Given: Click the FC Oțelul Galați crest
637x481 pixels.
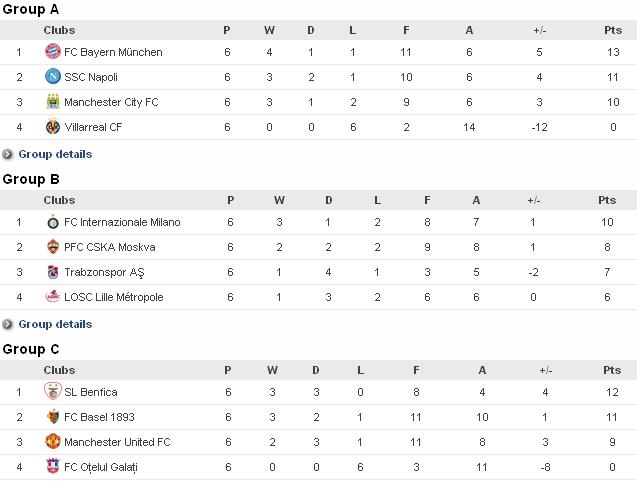Looking at the screenshot, I should coord(53,466).
